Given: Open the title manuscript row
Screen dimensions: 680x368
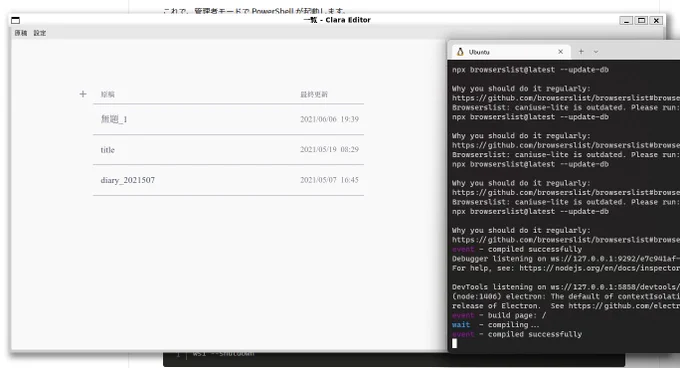Looking at the screenshot, I should (x=228, y=150).
